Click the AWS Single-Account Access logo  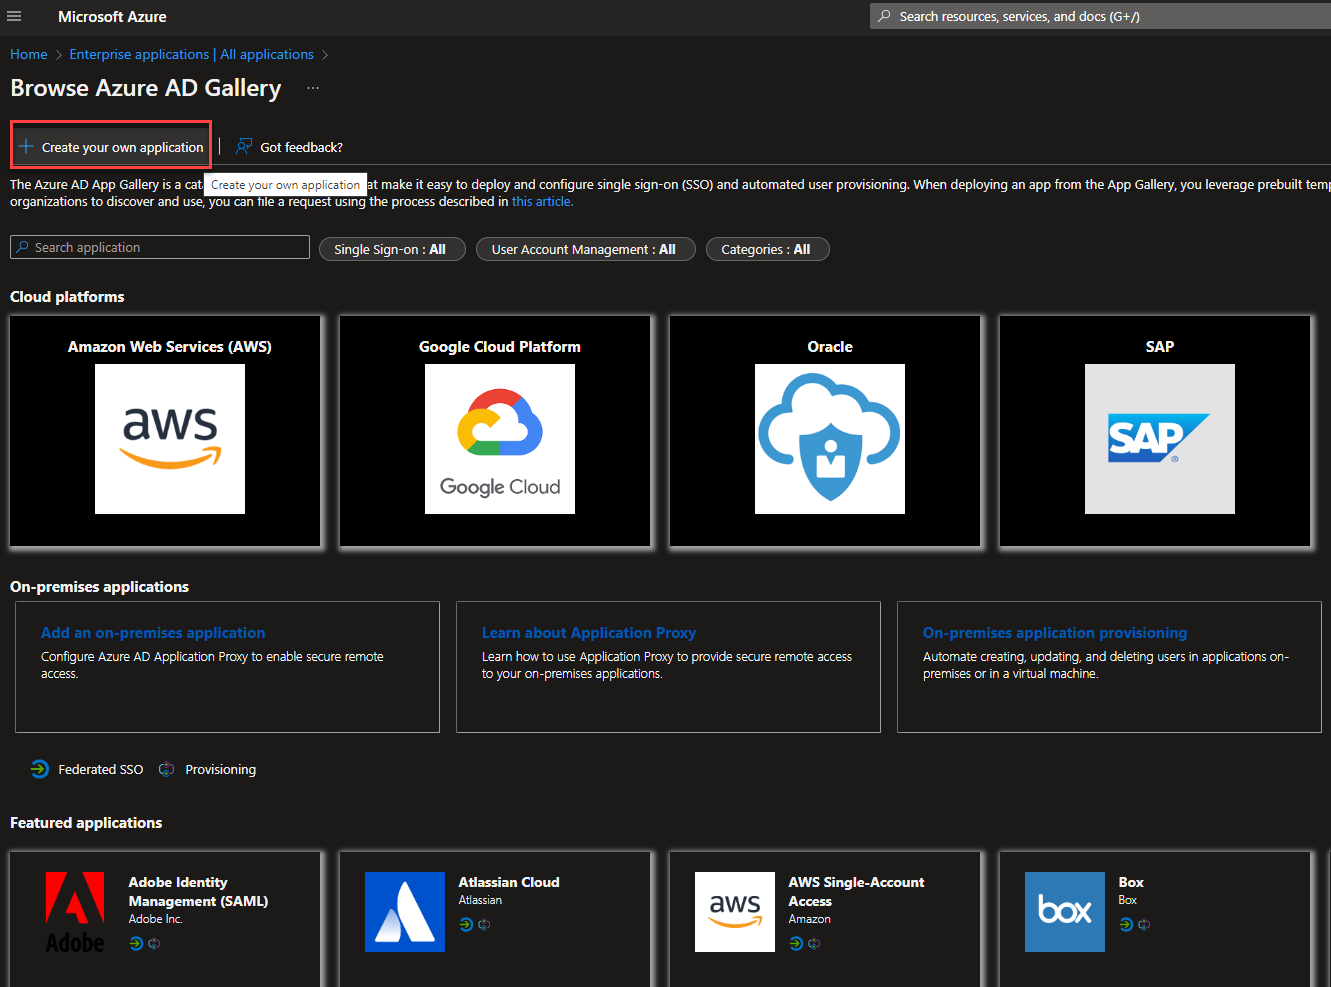[735, 912]
